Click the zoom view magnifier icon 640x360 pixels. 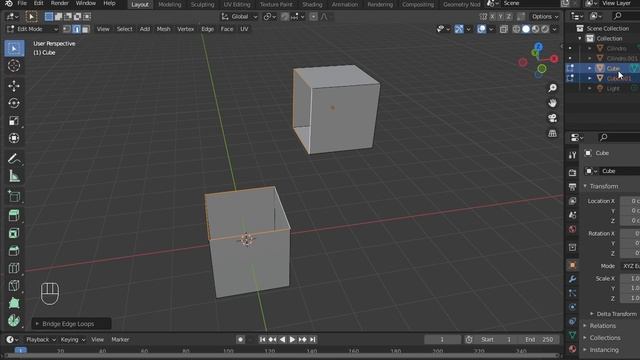[552, 88]
